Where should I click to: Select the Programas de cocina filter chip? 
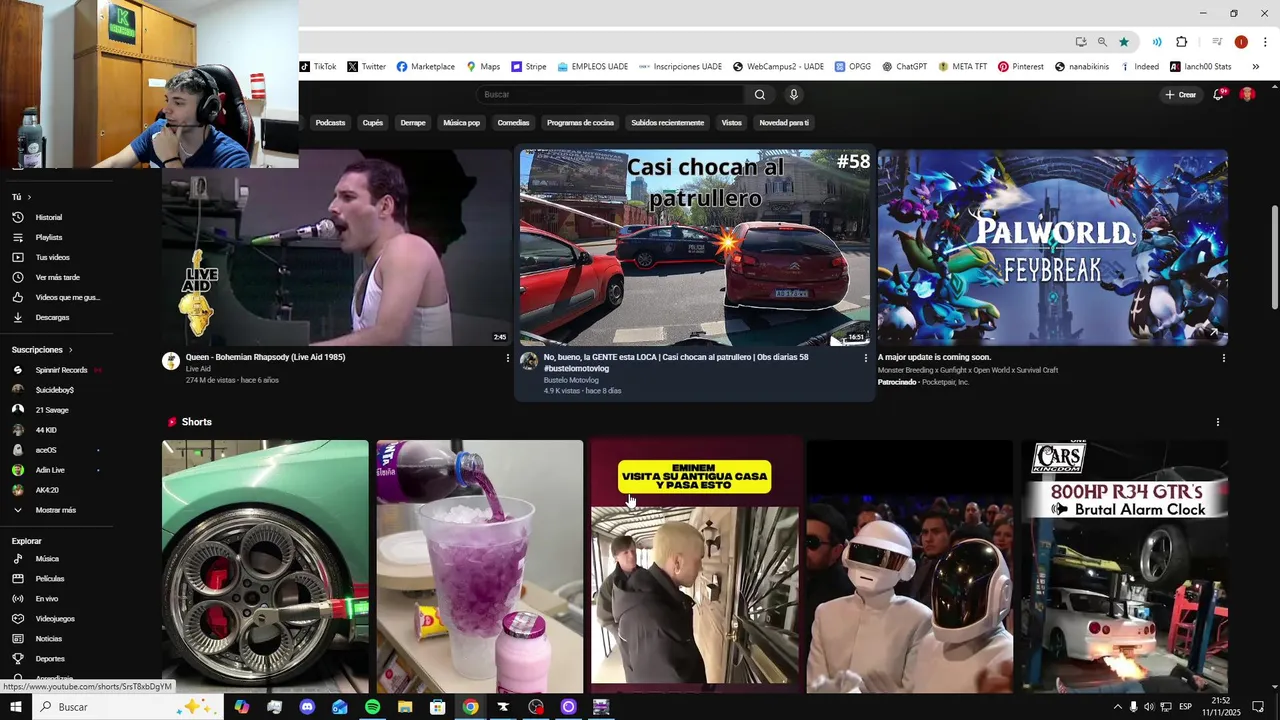580,123
